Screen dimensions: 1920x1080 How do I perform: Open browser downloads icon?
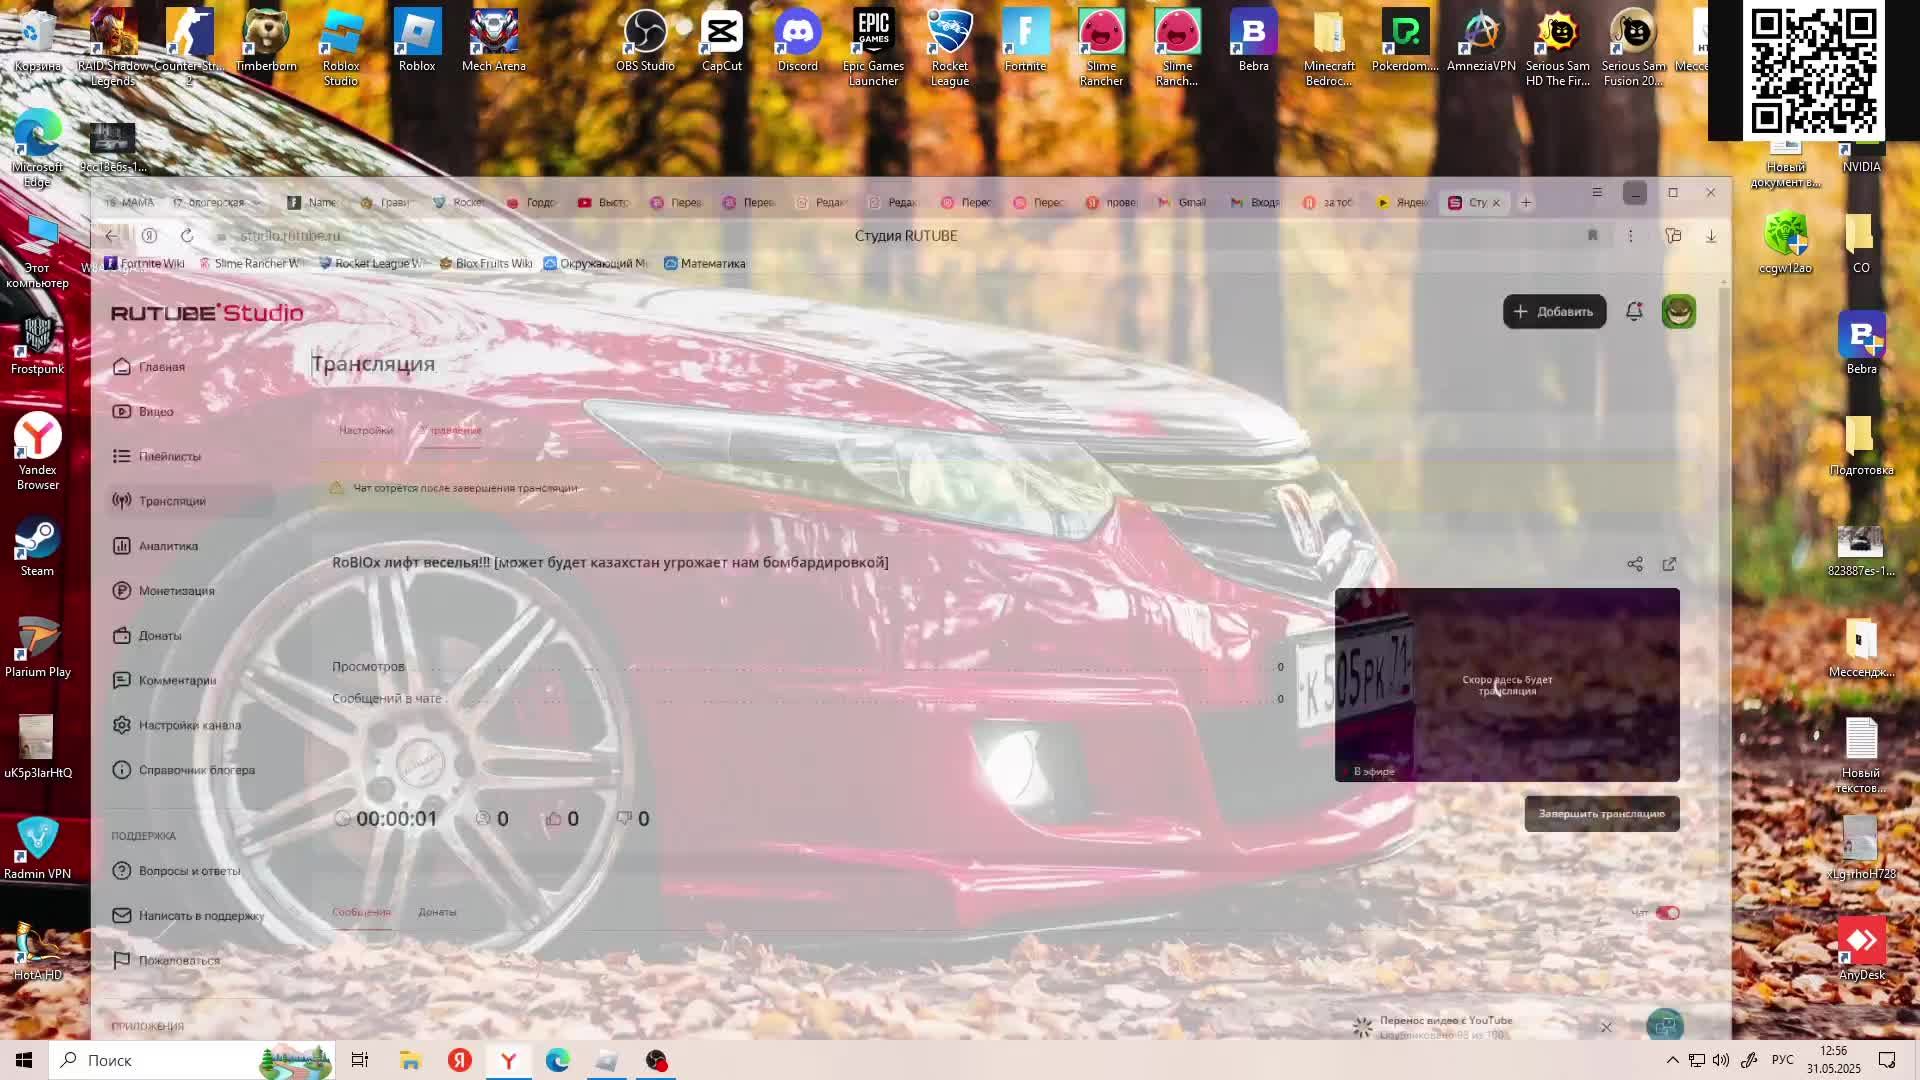[x=1711, y=236]
